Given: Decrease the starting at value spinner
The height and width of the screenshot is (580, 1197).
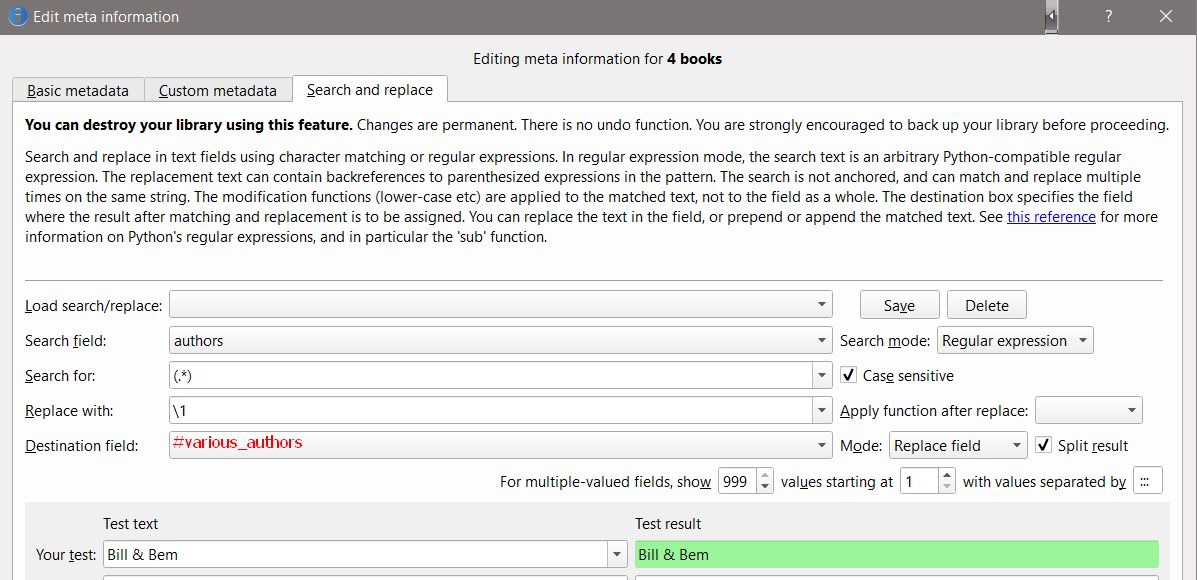Looking at the screenshot, I should point(947,487).
